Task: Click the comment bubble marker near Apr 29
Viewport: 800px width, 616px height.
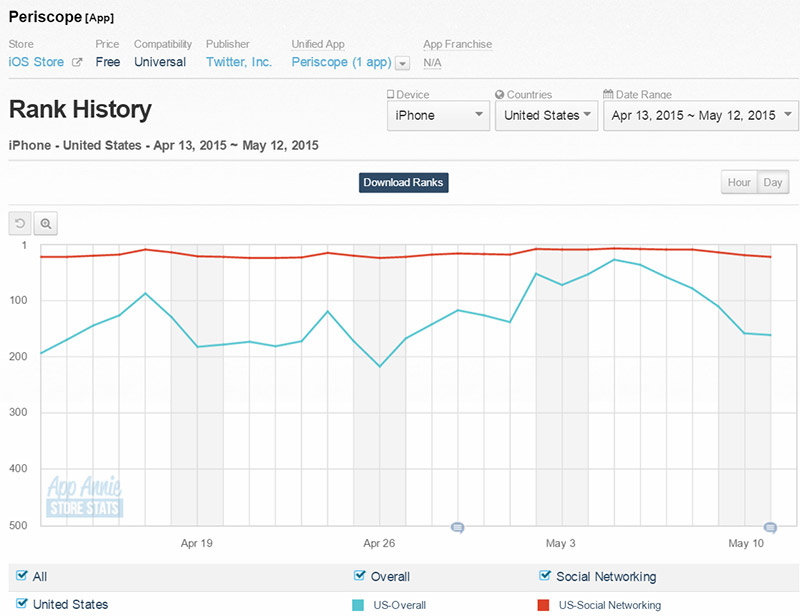Action: coord(458,527)
